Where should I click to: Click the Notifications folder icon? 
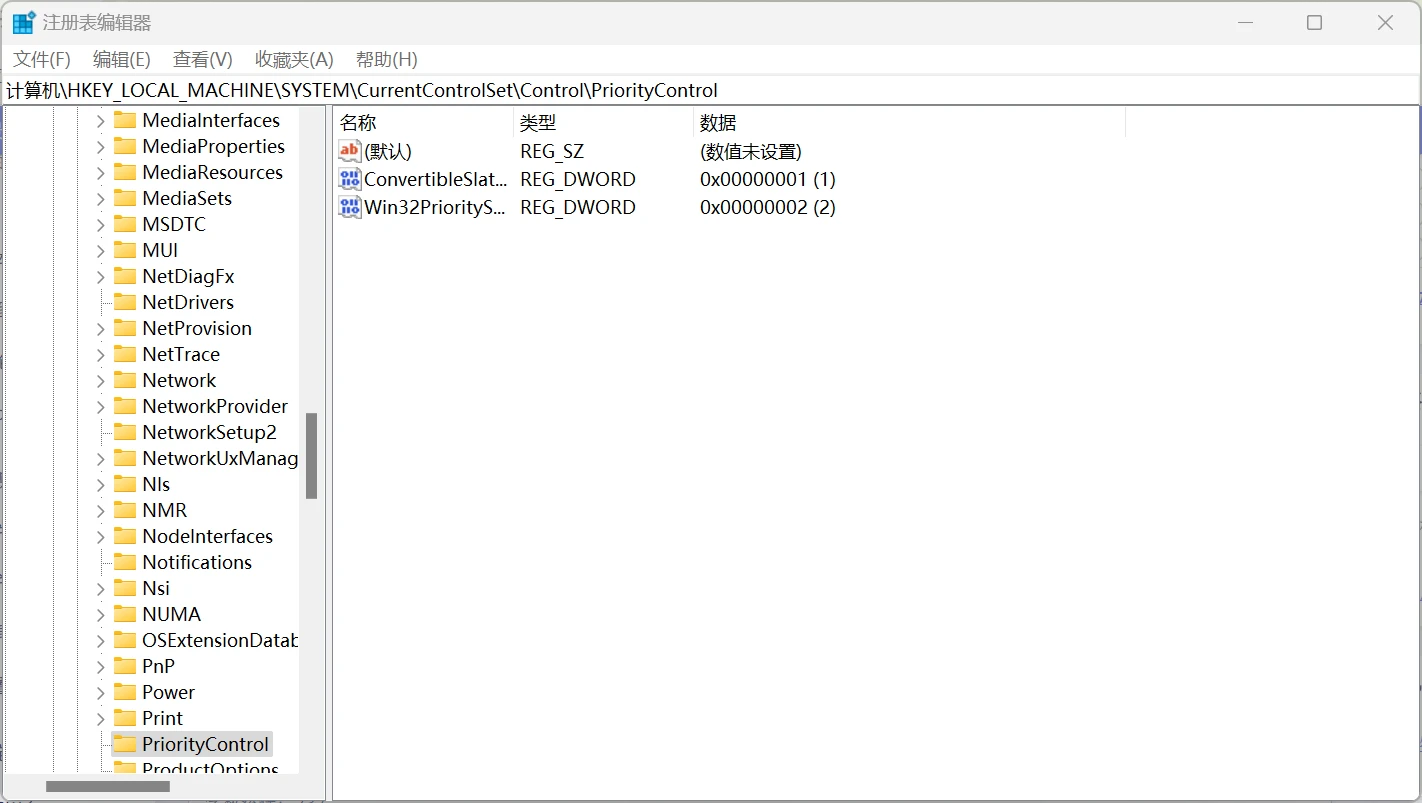(125, 562)
